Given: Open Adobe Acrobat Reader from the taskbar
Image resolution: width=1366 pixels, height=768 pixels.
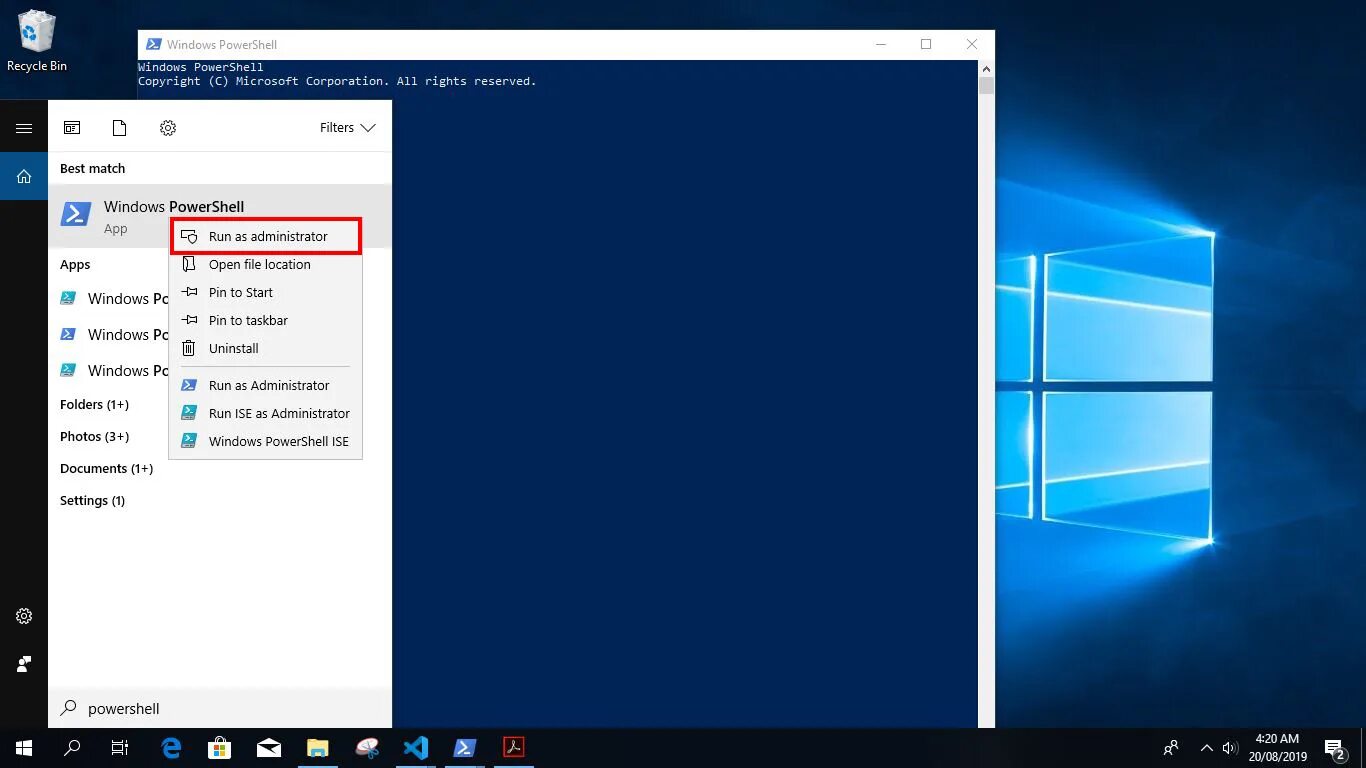Looking at the screenshot, I should (513, 747).
